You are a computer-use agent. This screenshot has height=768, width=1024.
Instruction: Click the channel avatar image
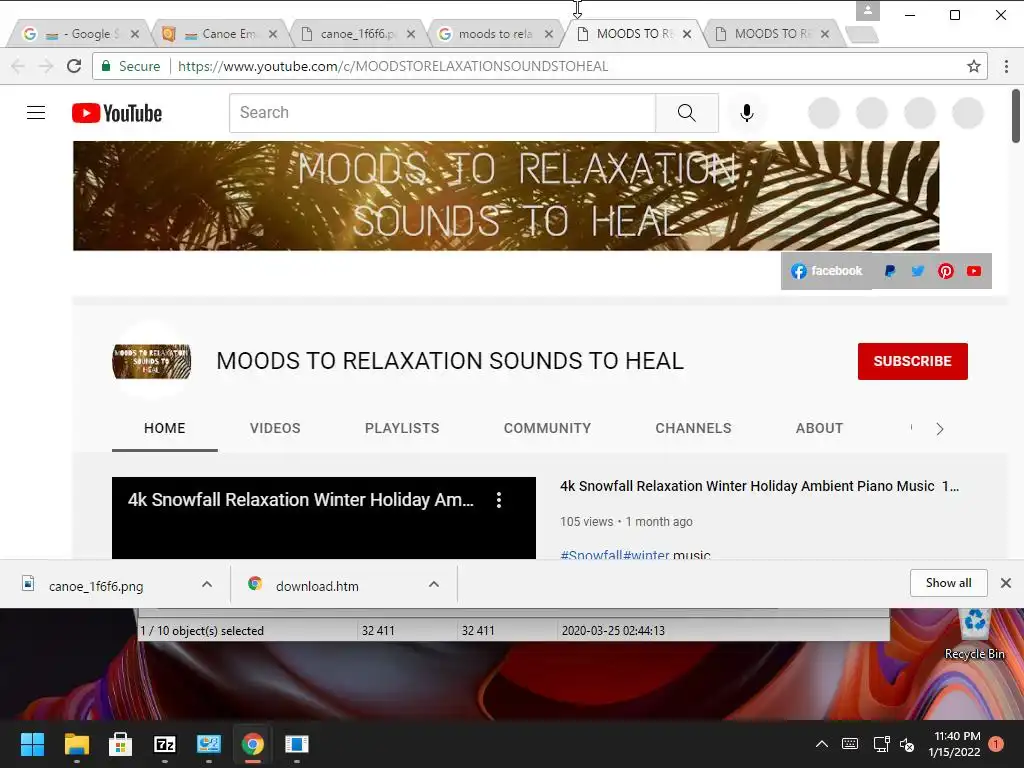click(152, 361)
